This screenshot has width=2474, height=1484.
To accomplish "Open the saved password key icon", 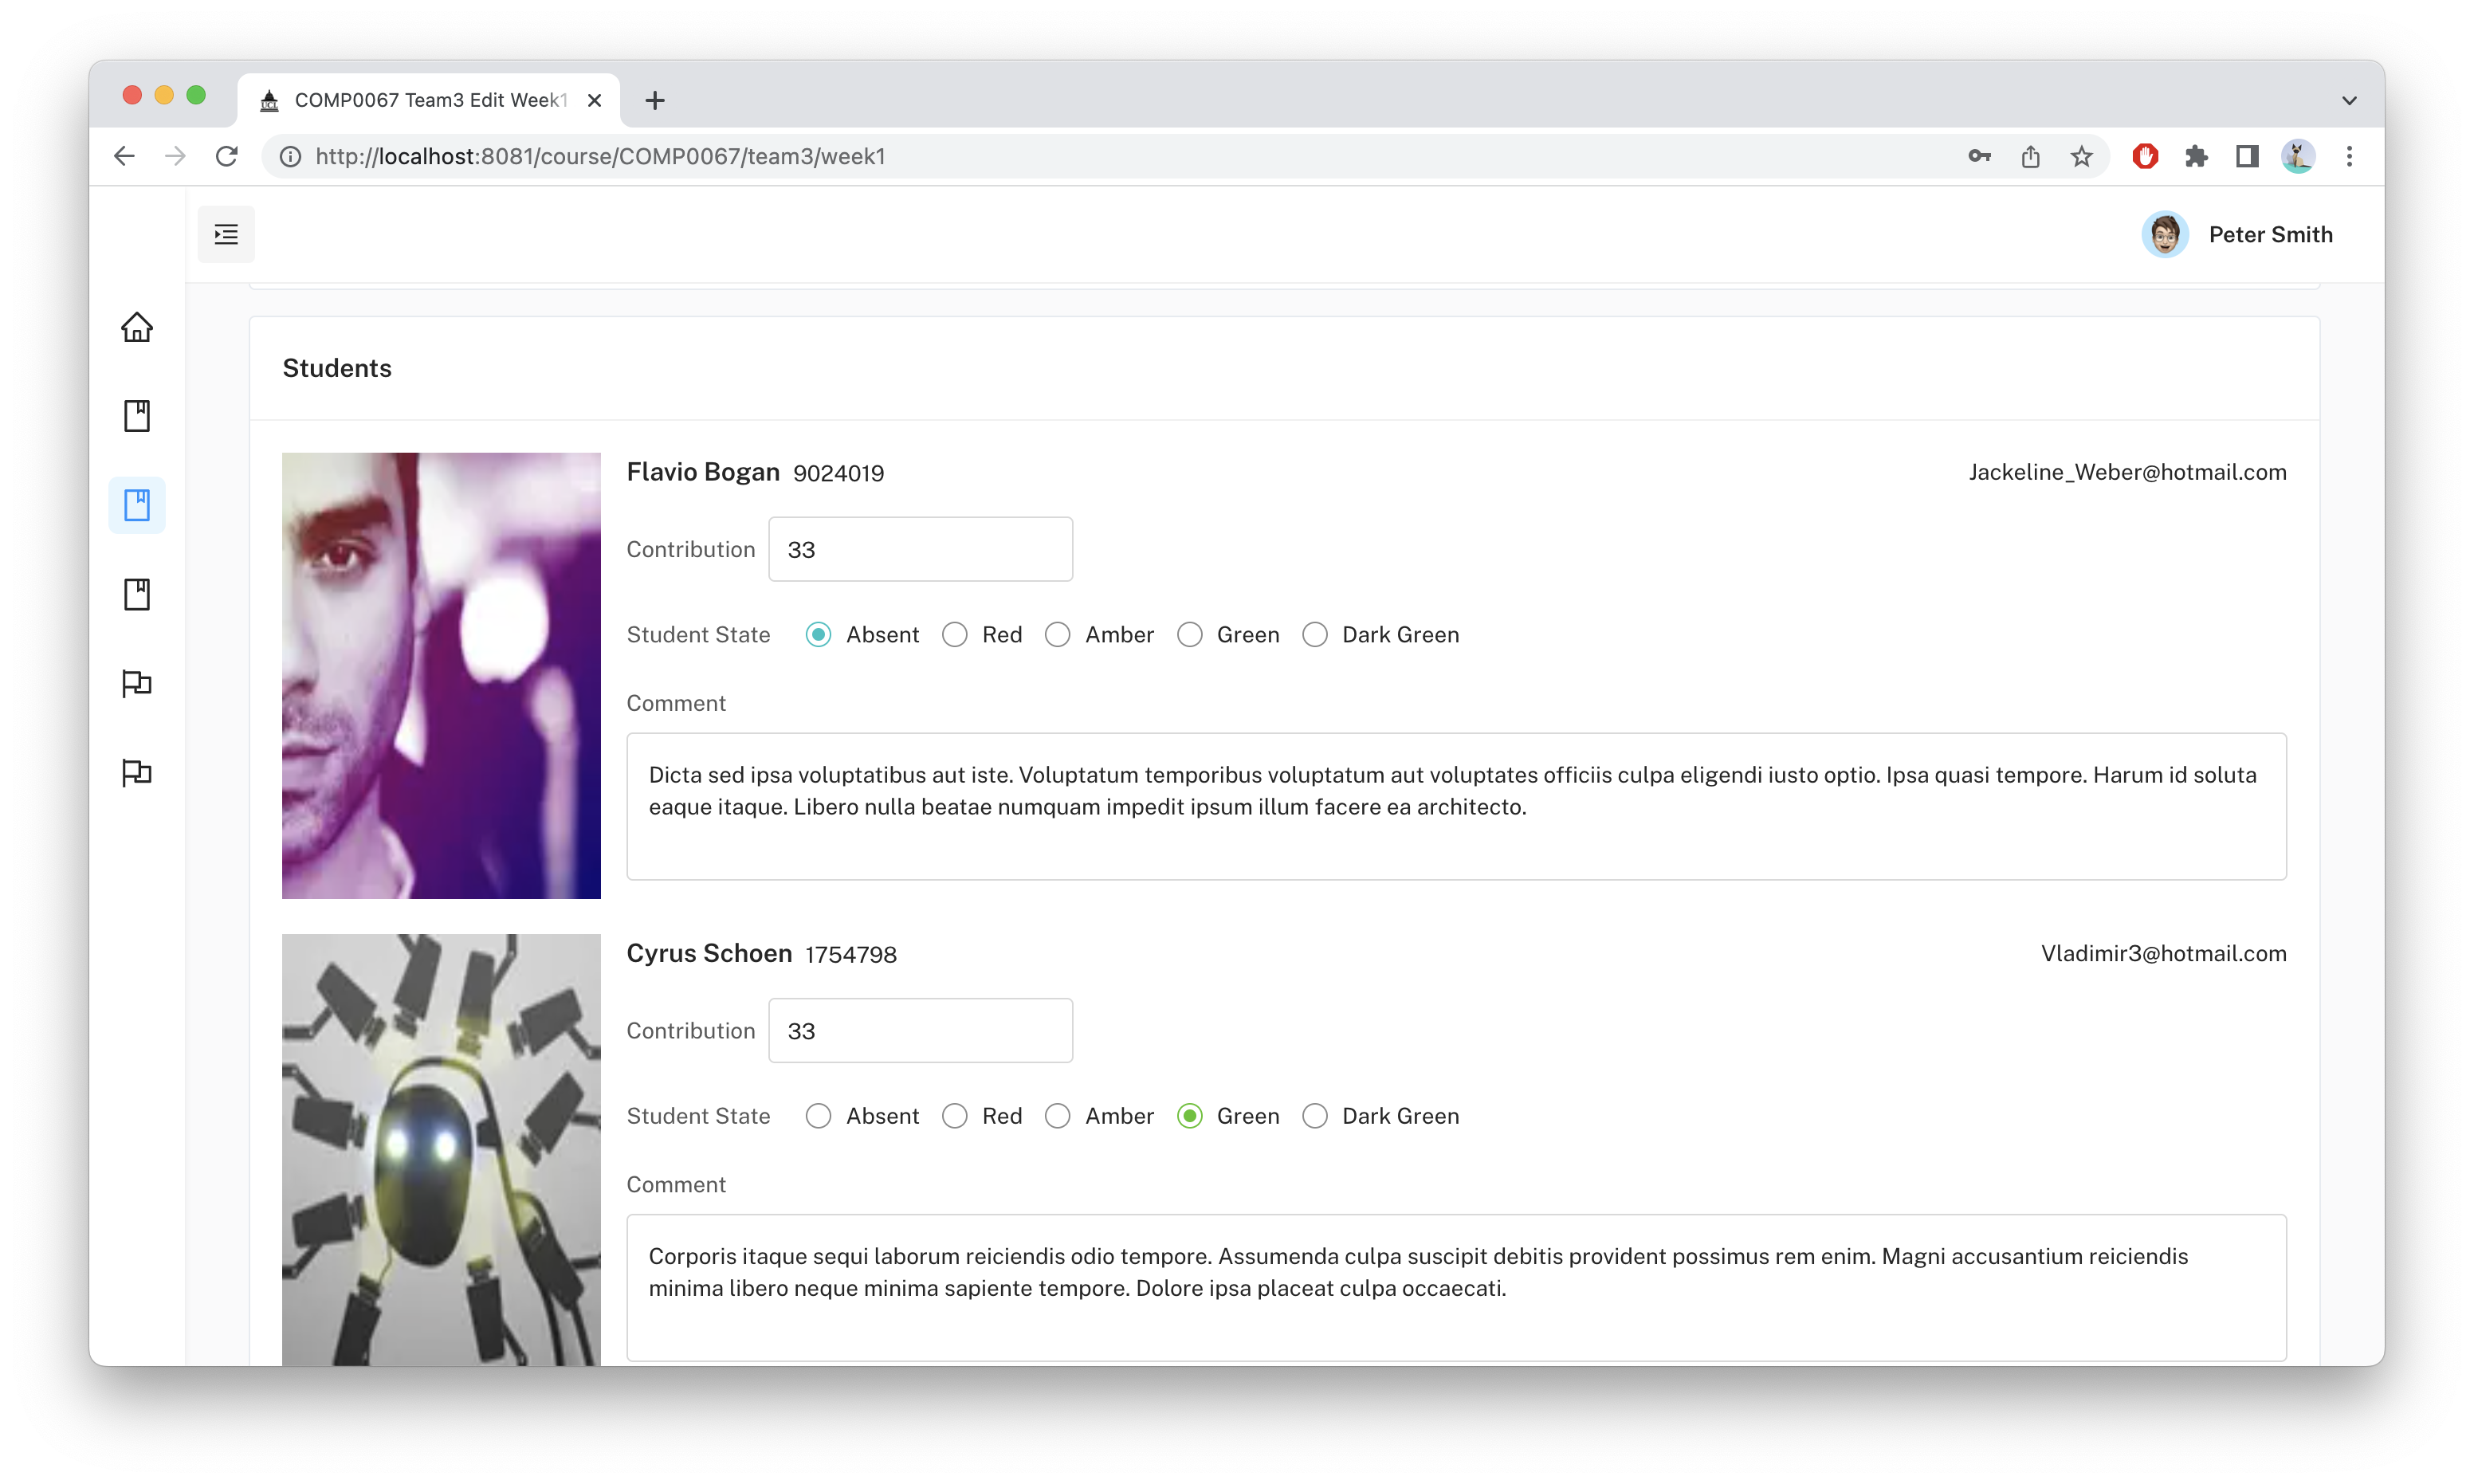I will tap(1979, 156).
